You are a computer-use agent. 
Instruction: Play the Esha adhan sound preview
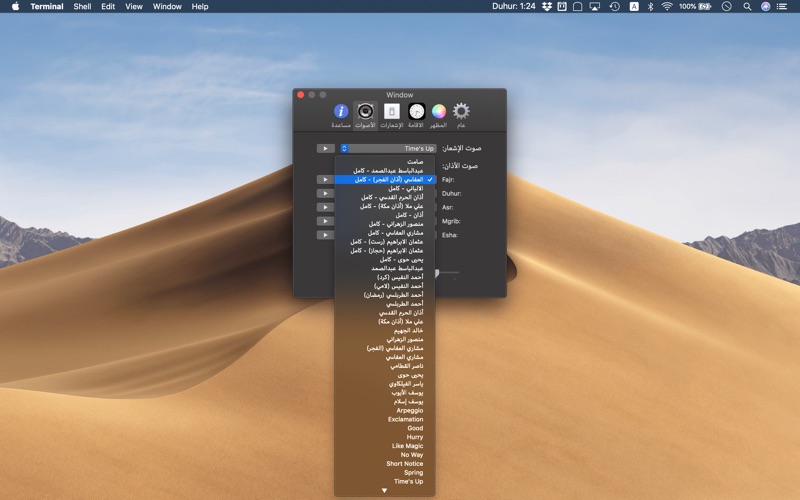(x=326, y=235)
